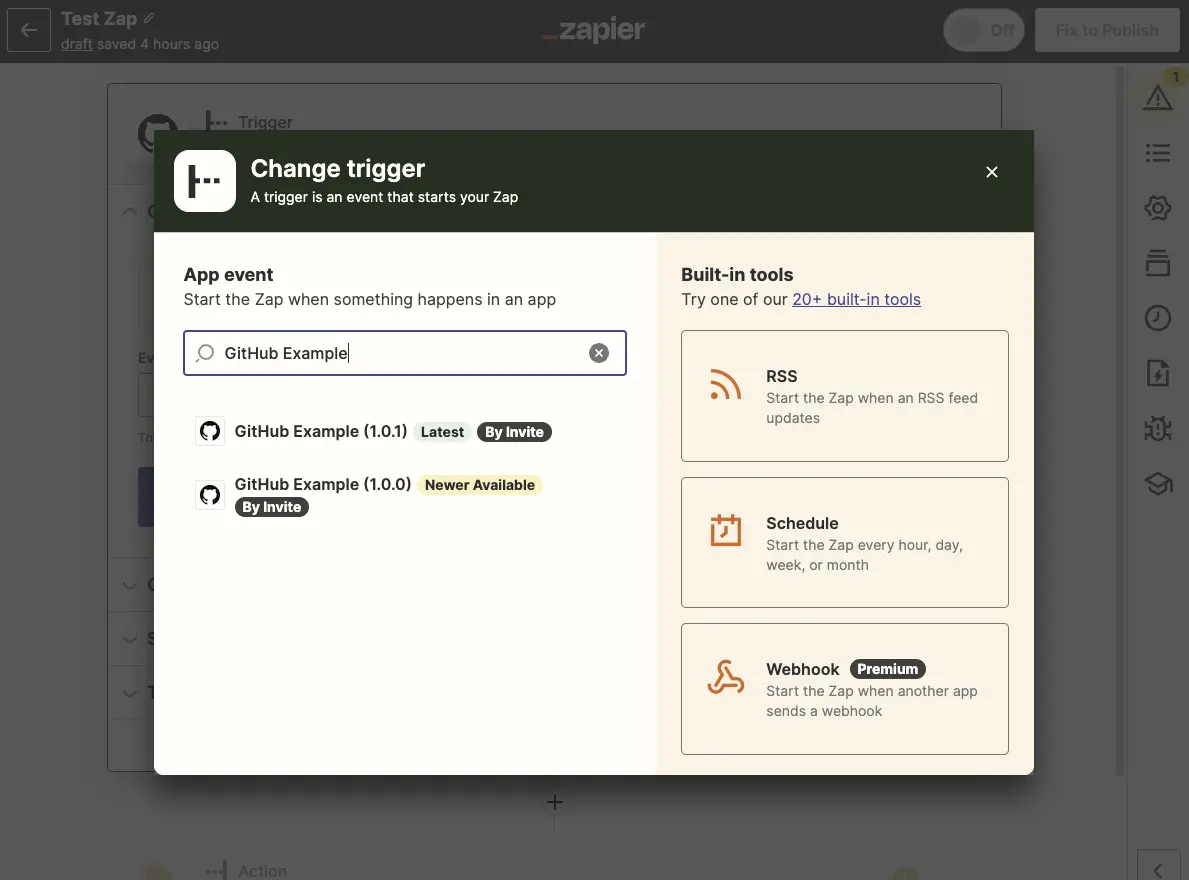The width and height of the screenshot is (1189, 880).
Task: Open Zap settings gear in sidebar
Action: pos(1158,208)
